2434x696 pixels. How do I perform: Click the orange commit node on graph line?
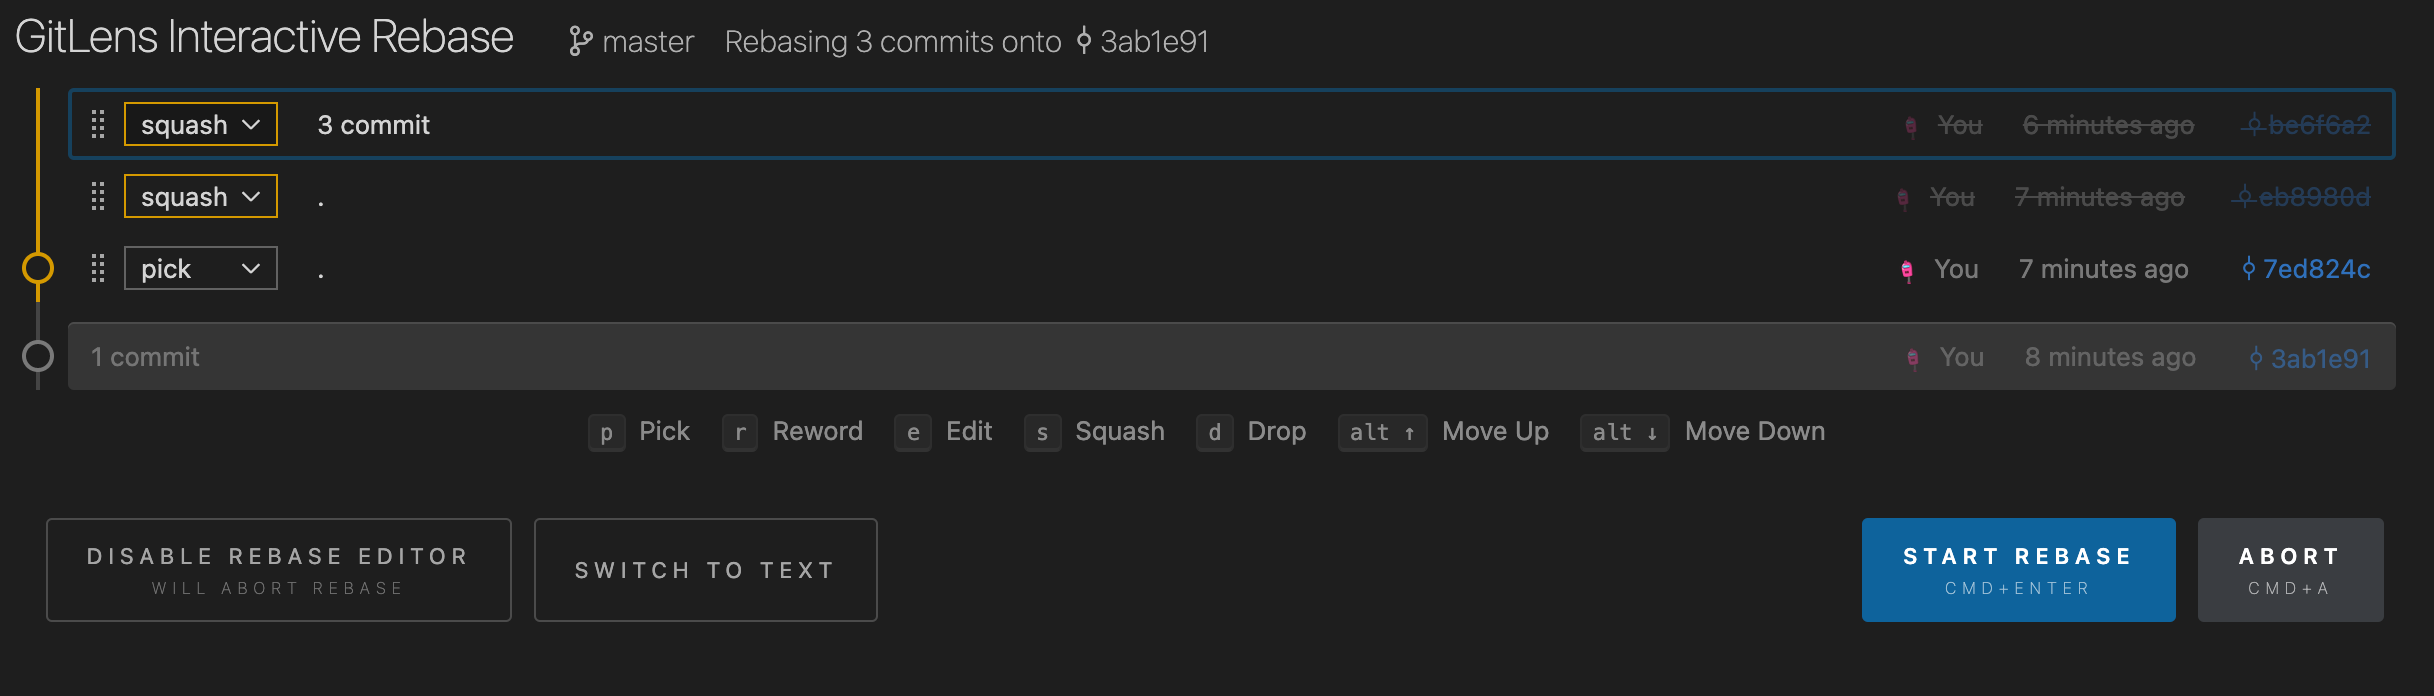point(38,268)
